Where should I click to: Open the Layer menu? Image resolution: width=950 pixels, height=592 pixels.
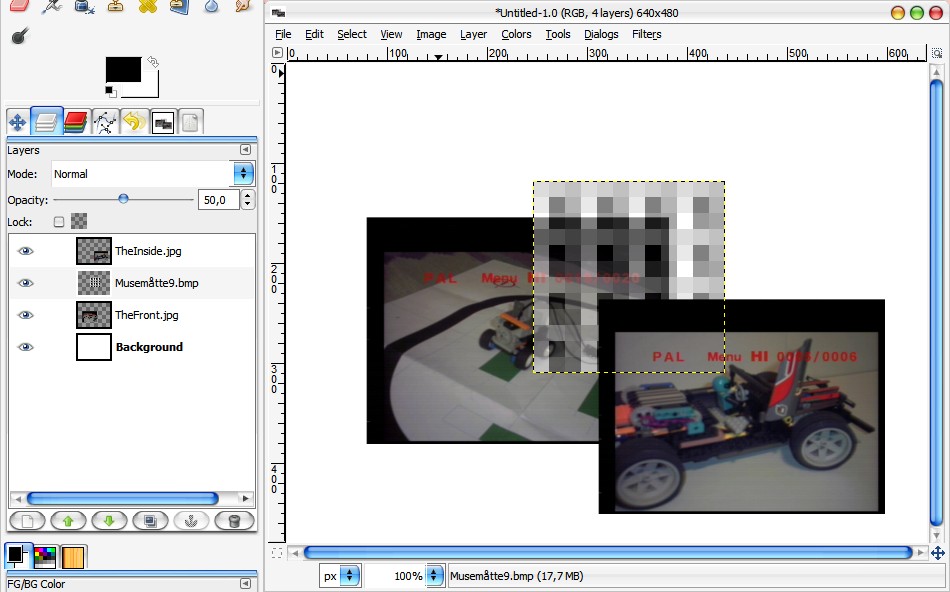[x=473, y=34]
